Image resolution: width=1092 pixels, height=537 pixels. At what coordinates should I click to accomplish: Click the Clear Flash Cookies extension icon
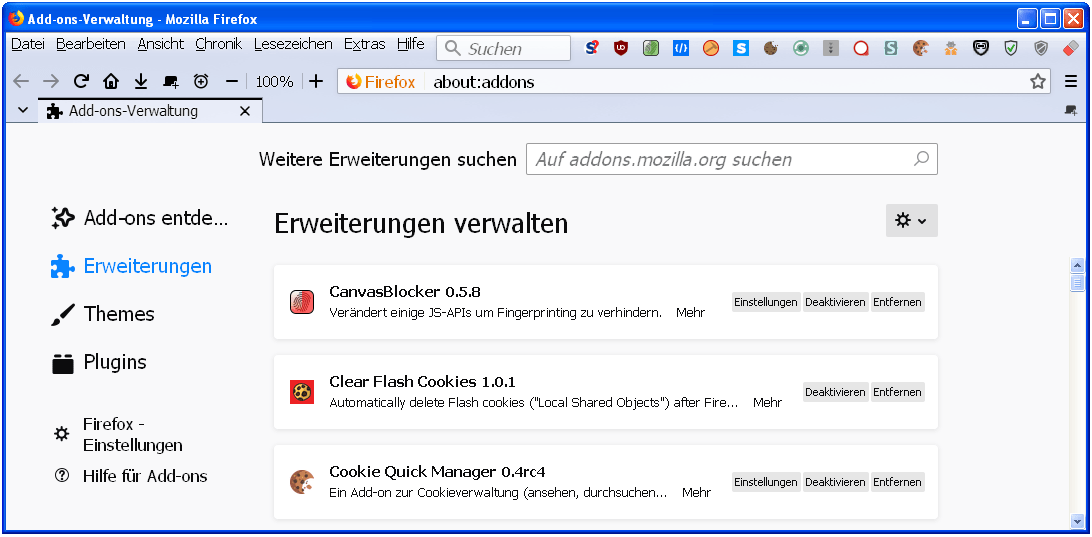[302, 392]
